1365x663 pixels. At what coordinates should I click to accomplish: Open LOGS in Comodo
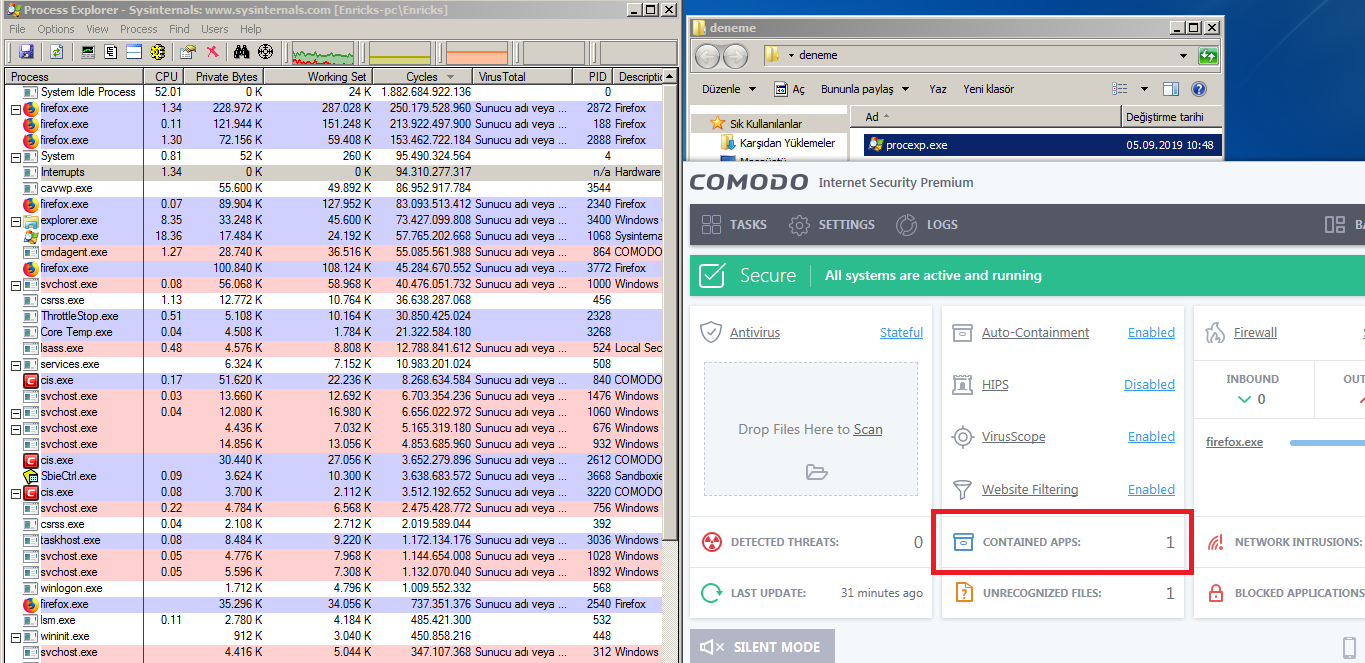point(926,224)
